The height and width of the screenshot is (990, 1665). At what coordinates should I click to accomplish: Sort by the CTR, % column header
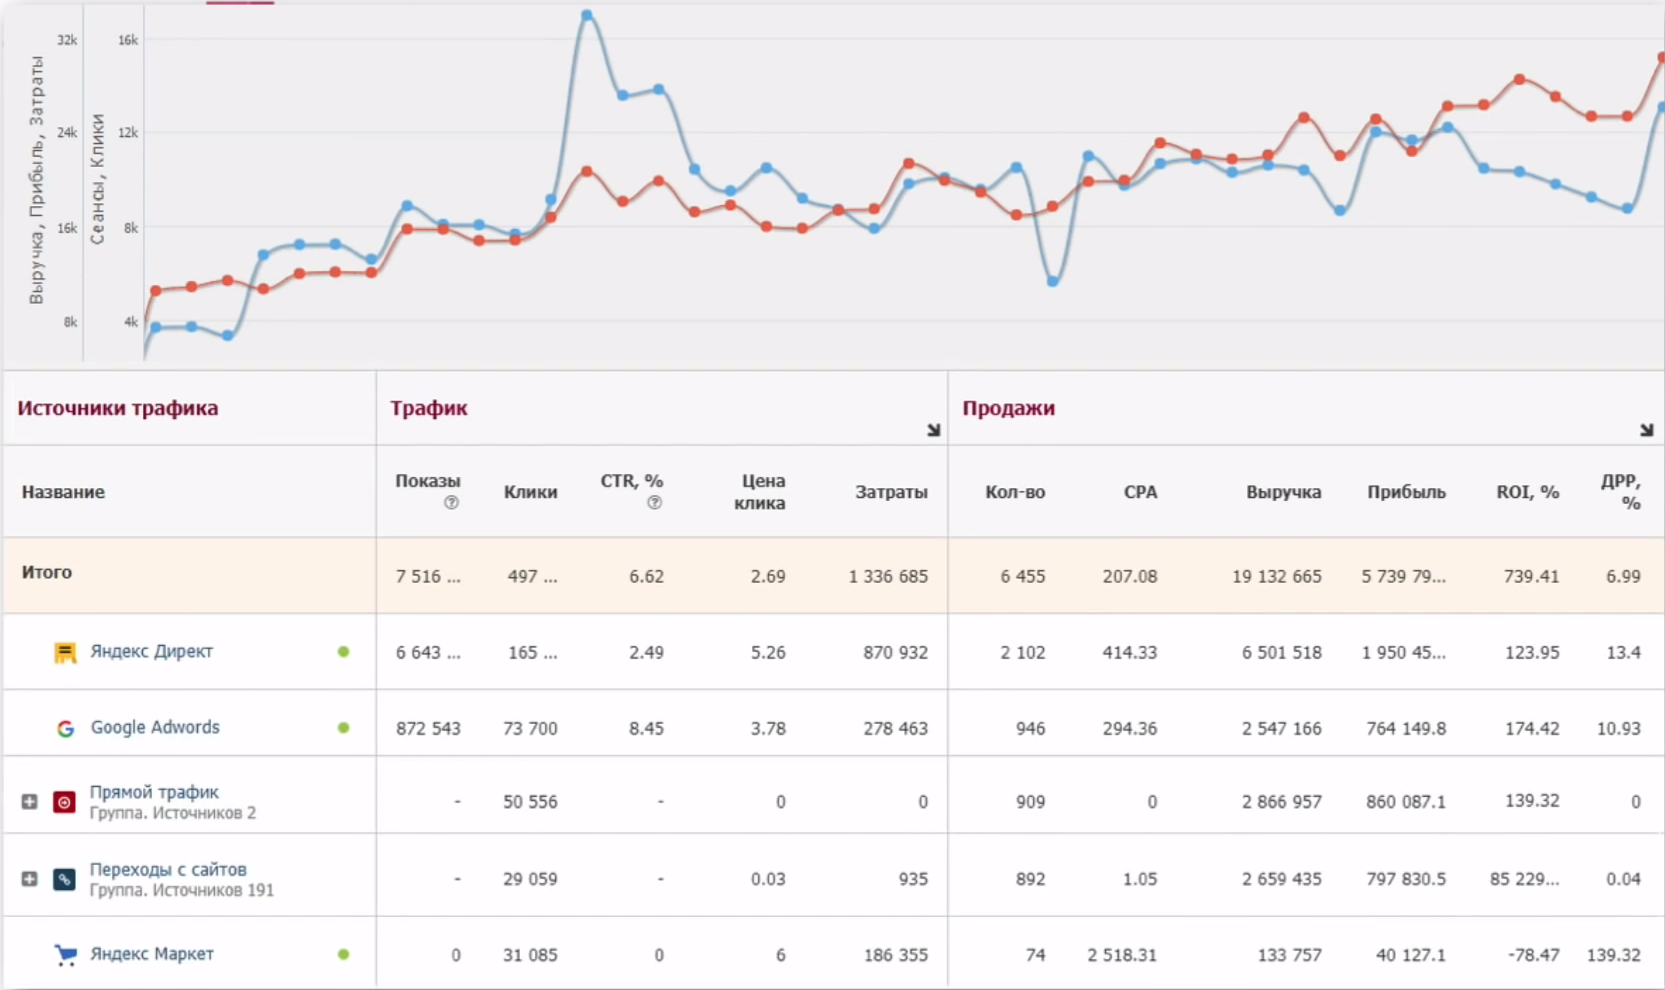[x=632, y=481]
